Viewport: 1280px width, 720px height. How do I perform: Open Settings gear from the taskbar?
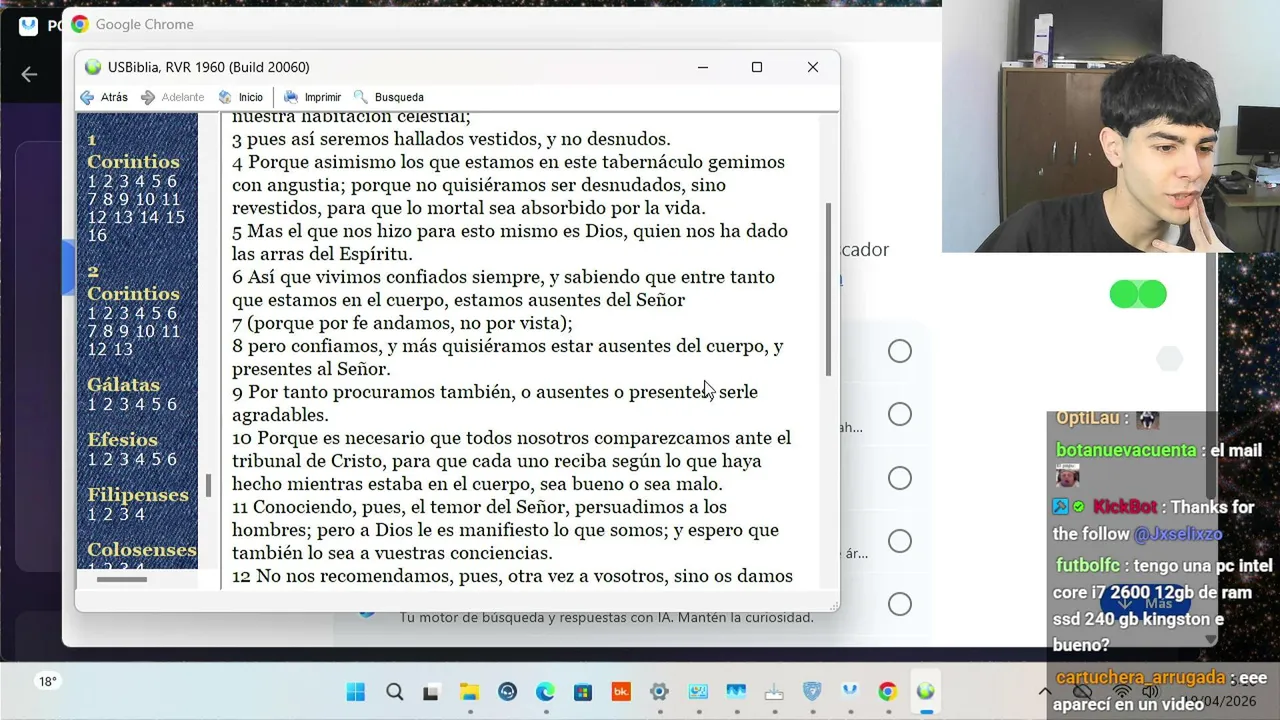(659, 691)
